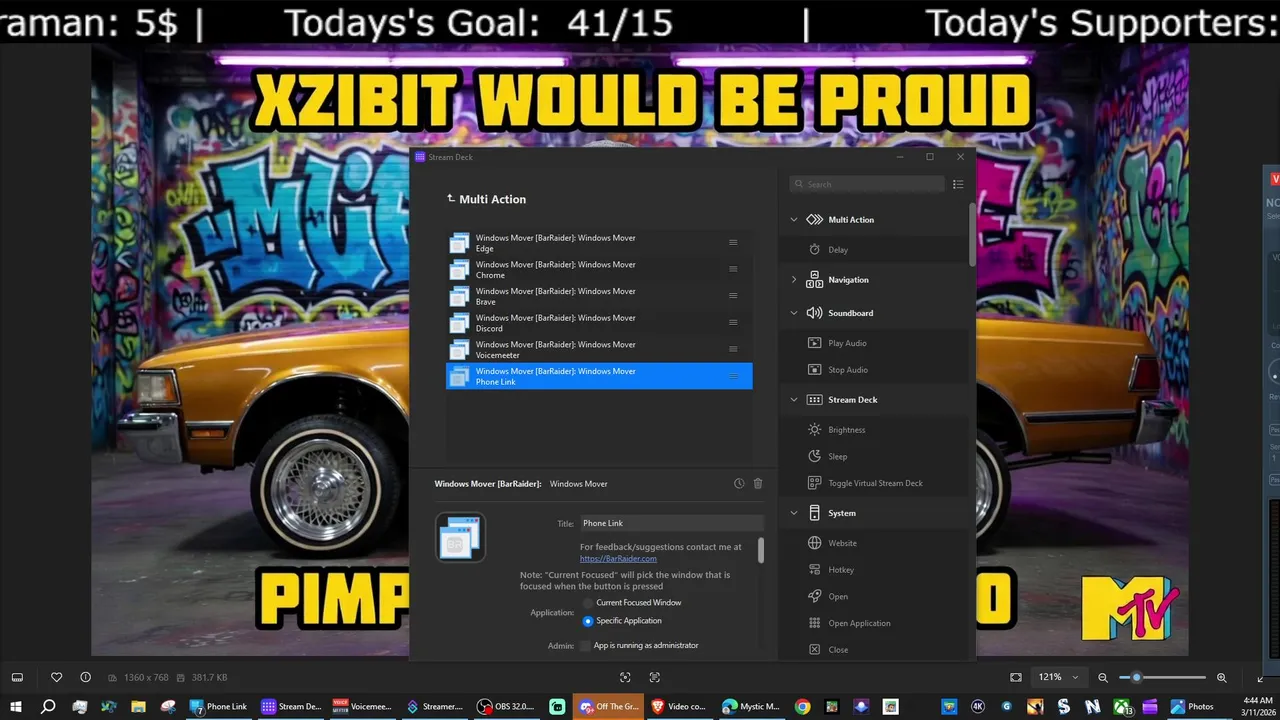Click the delay clock icon beside Windows Mover

click(x=739, y=483)
